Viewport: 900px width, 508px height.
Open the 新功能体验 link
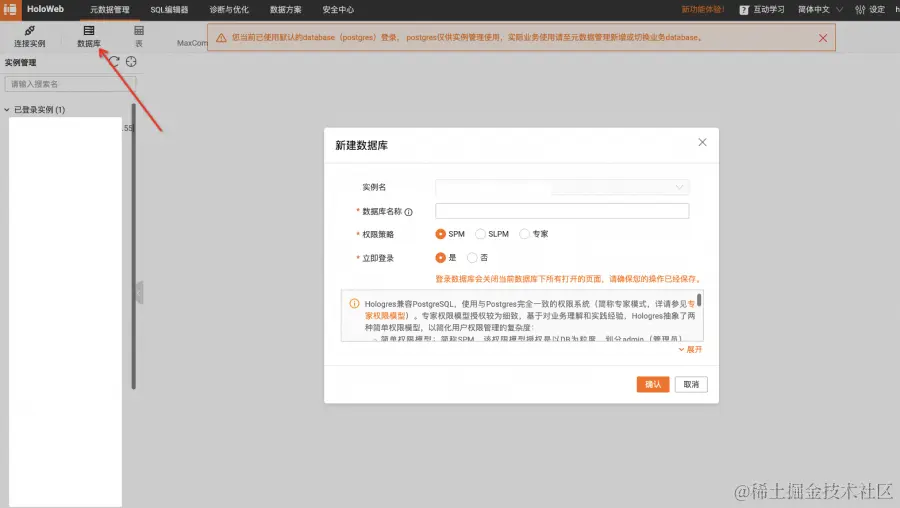click(703, 10)
